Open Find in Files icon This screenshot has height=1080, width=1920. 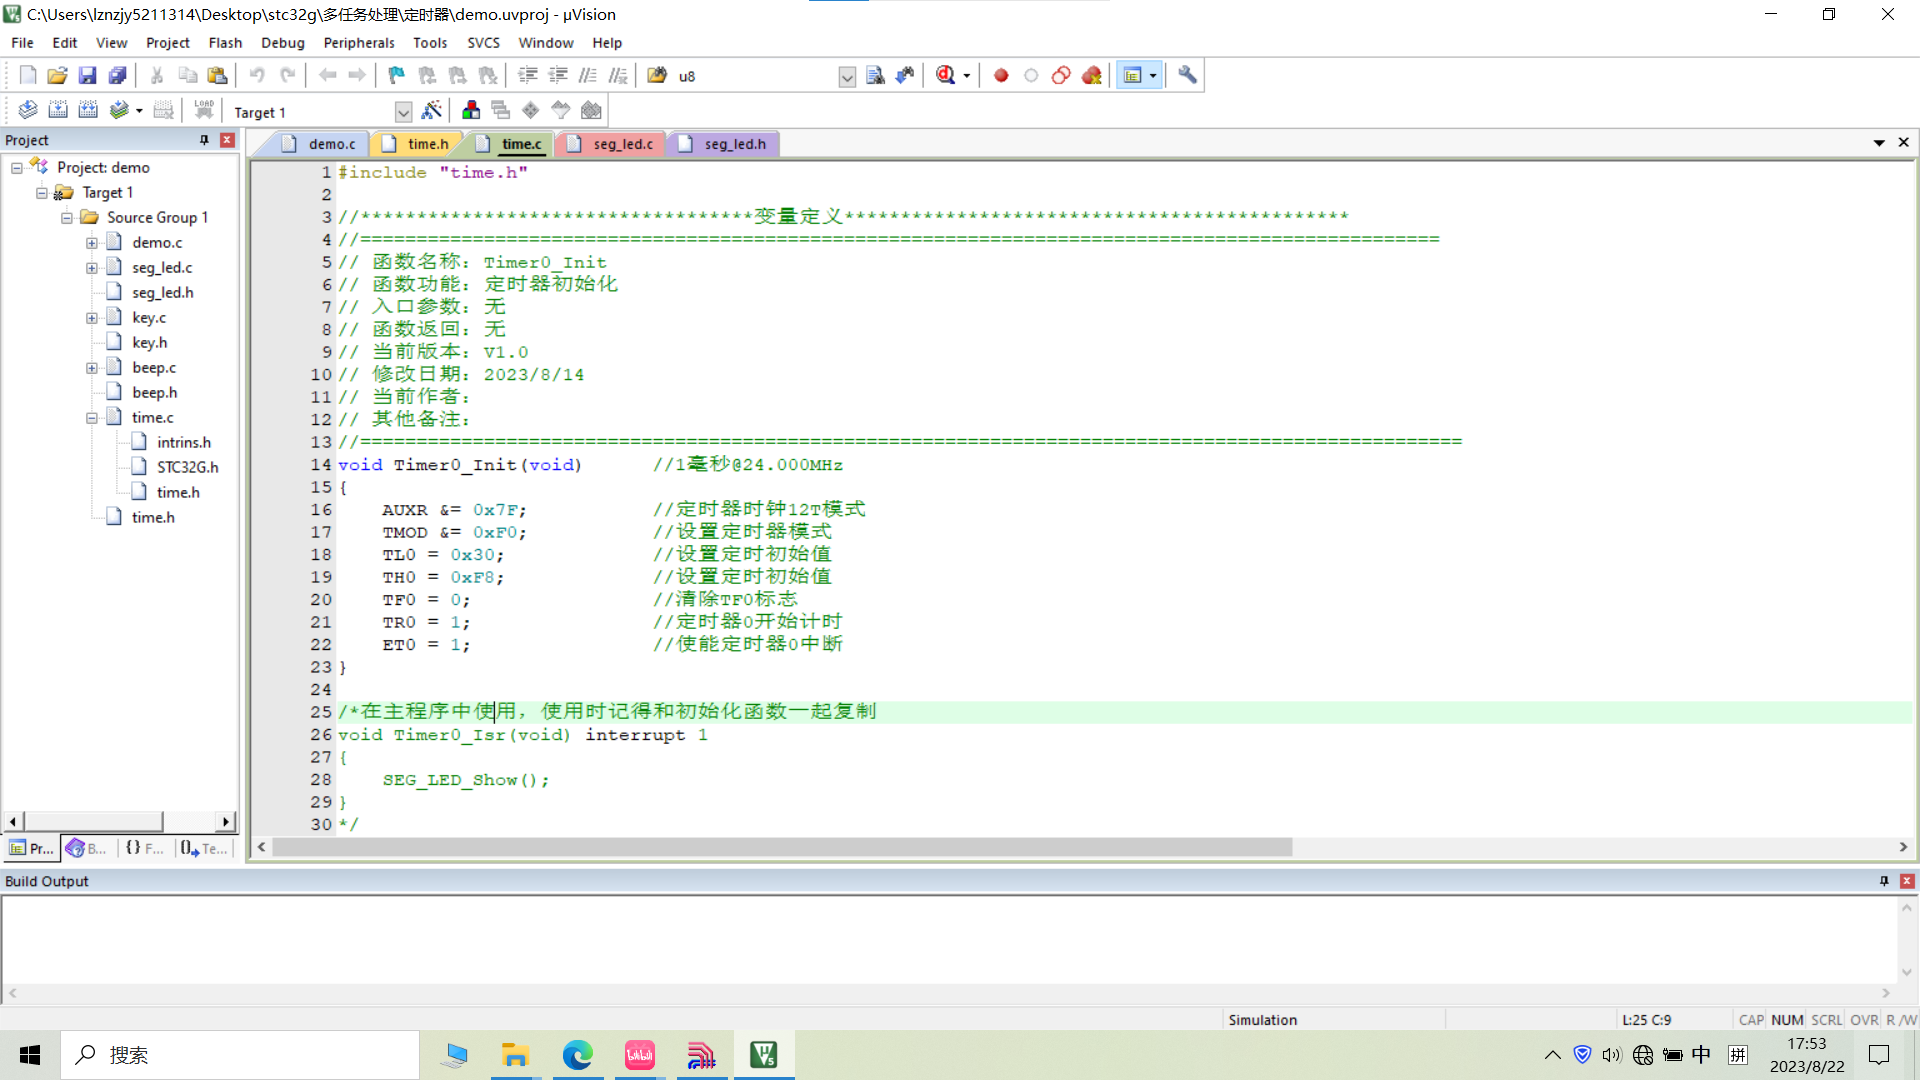pos(657,75)
